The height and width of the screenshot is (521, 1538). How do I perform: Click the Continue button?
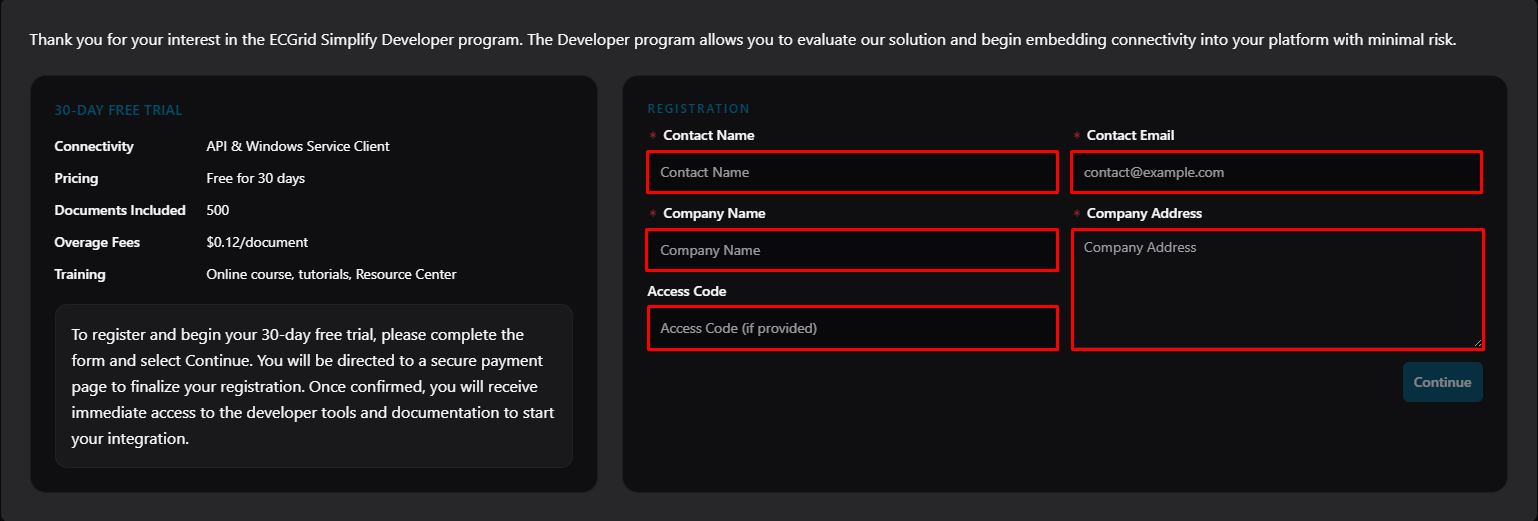point(1442,382)
